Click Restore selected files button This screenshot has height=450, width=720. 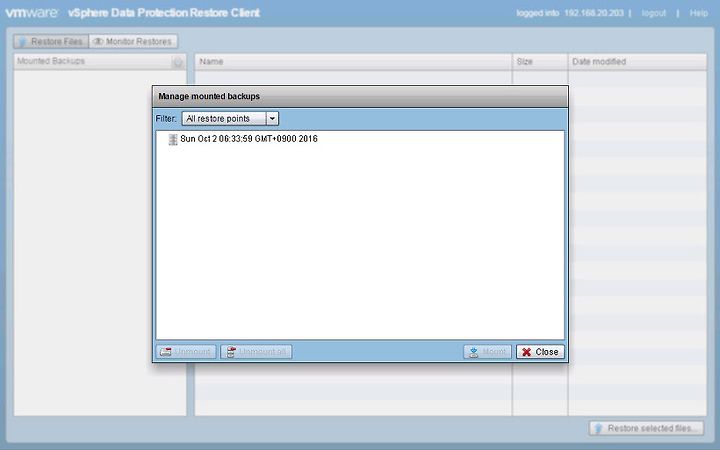pyautogui.click(x=646, y=428)
